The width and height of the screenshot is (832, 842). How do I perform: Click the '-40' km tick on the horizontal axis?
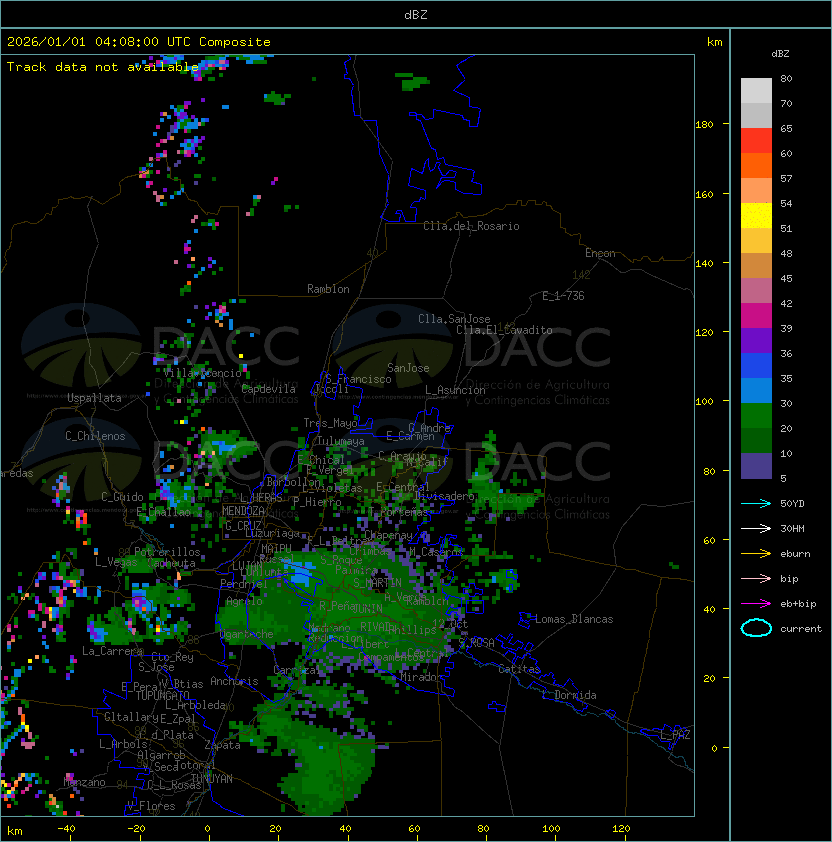click(66, 829)
